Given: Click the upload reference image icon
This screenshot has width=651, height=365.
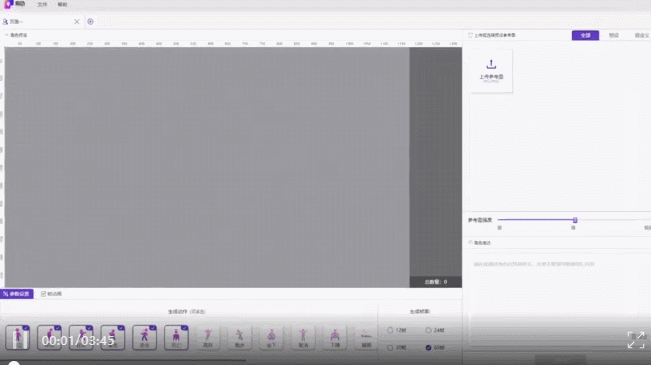Looking at the screenshot, I should point(491,64).
